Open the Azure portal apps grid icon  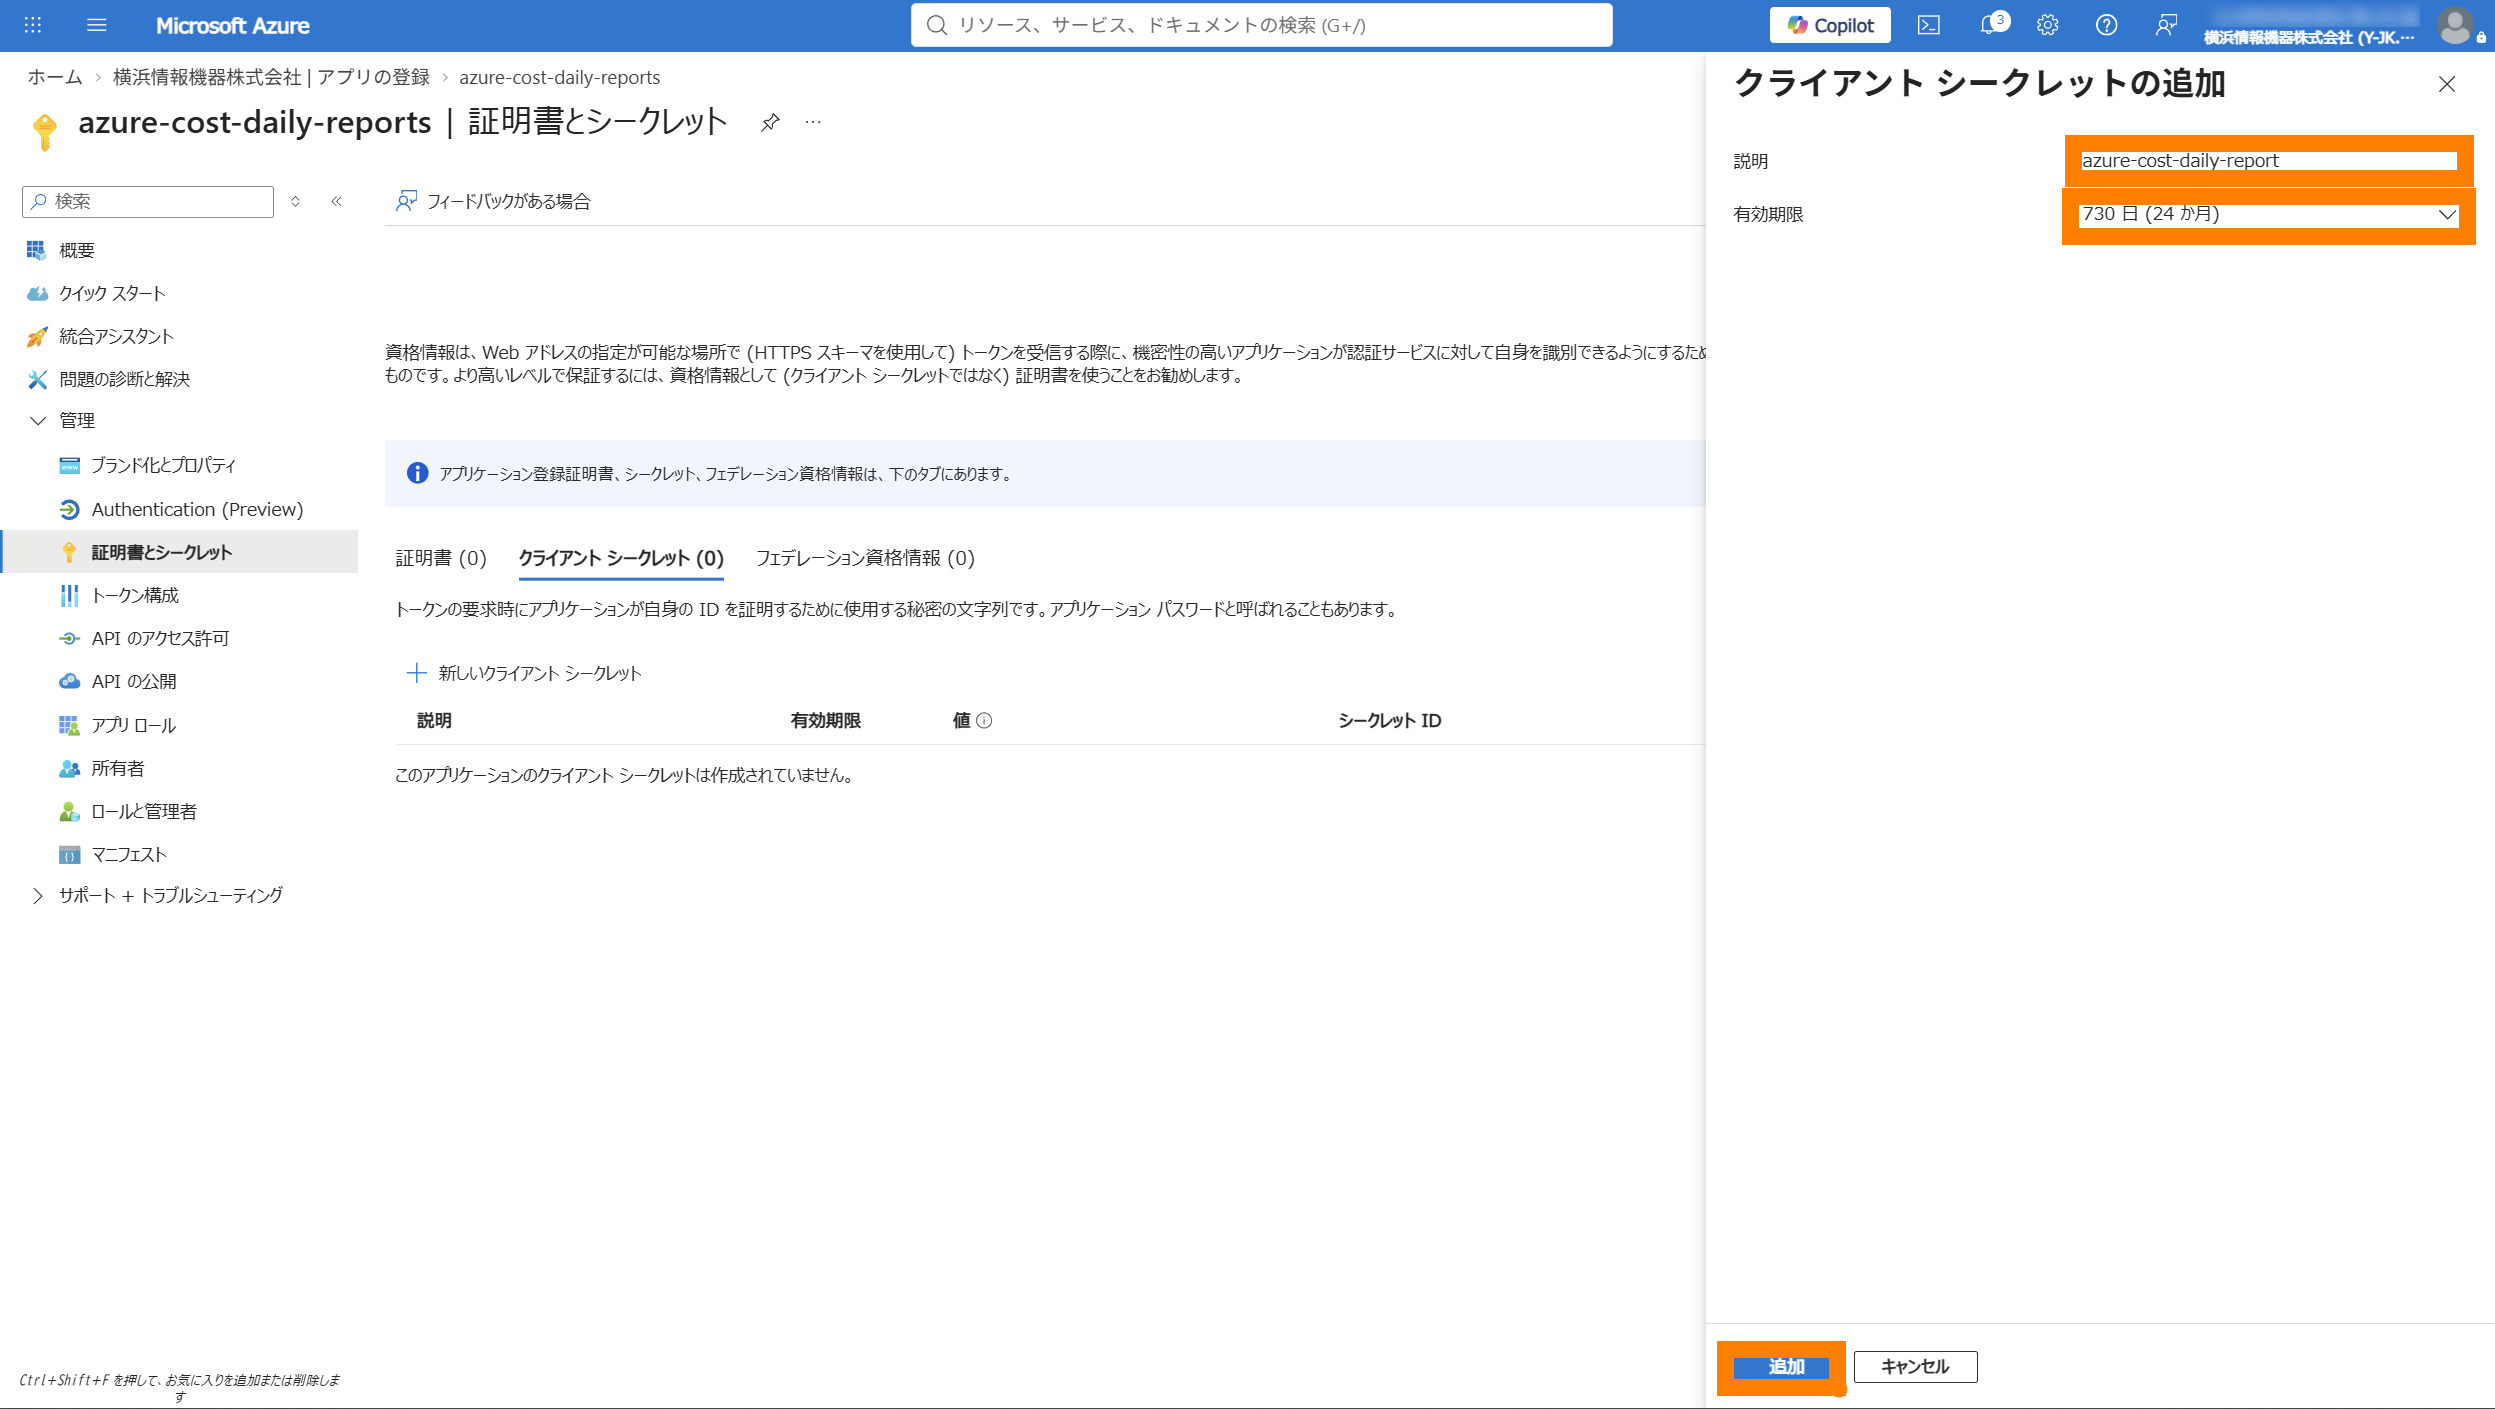(x=33, y=25)
